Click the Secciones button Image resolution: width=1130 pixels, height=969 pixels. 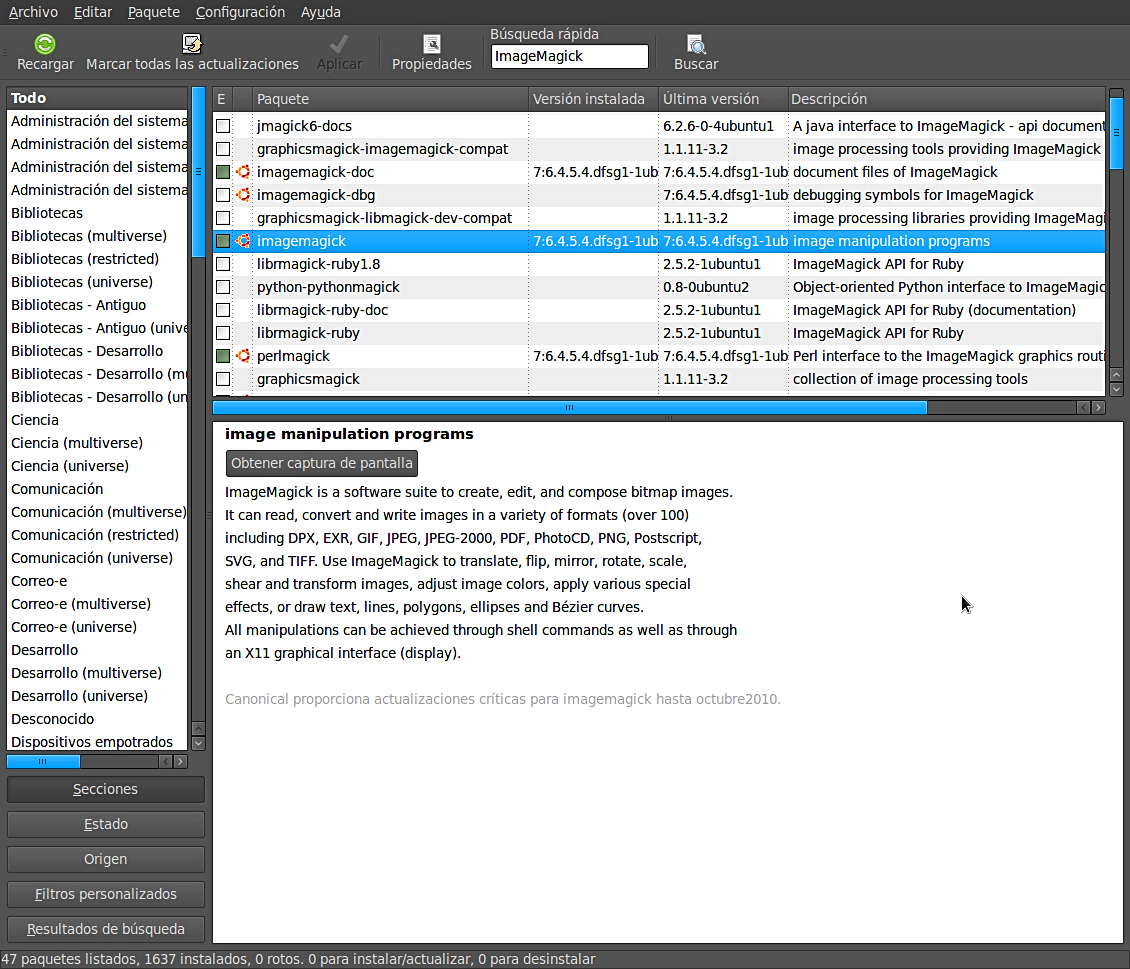pos(105,790)
